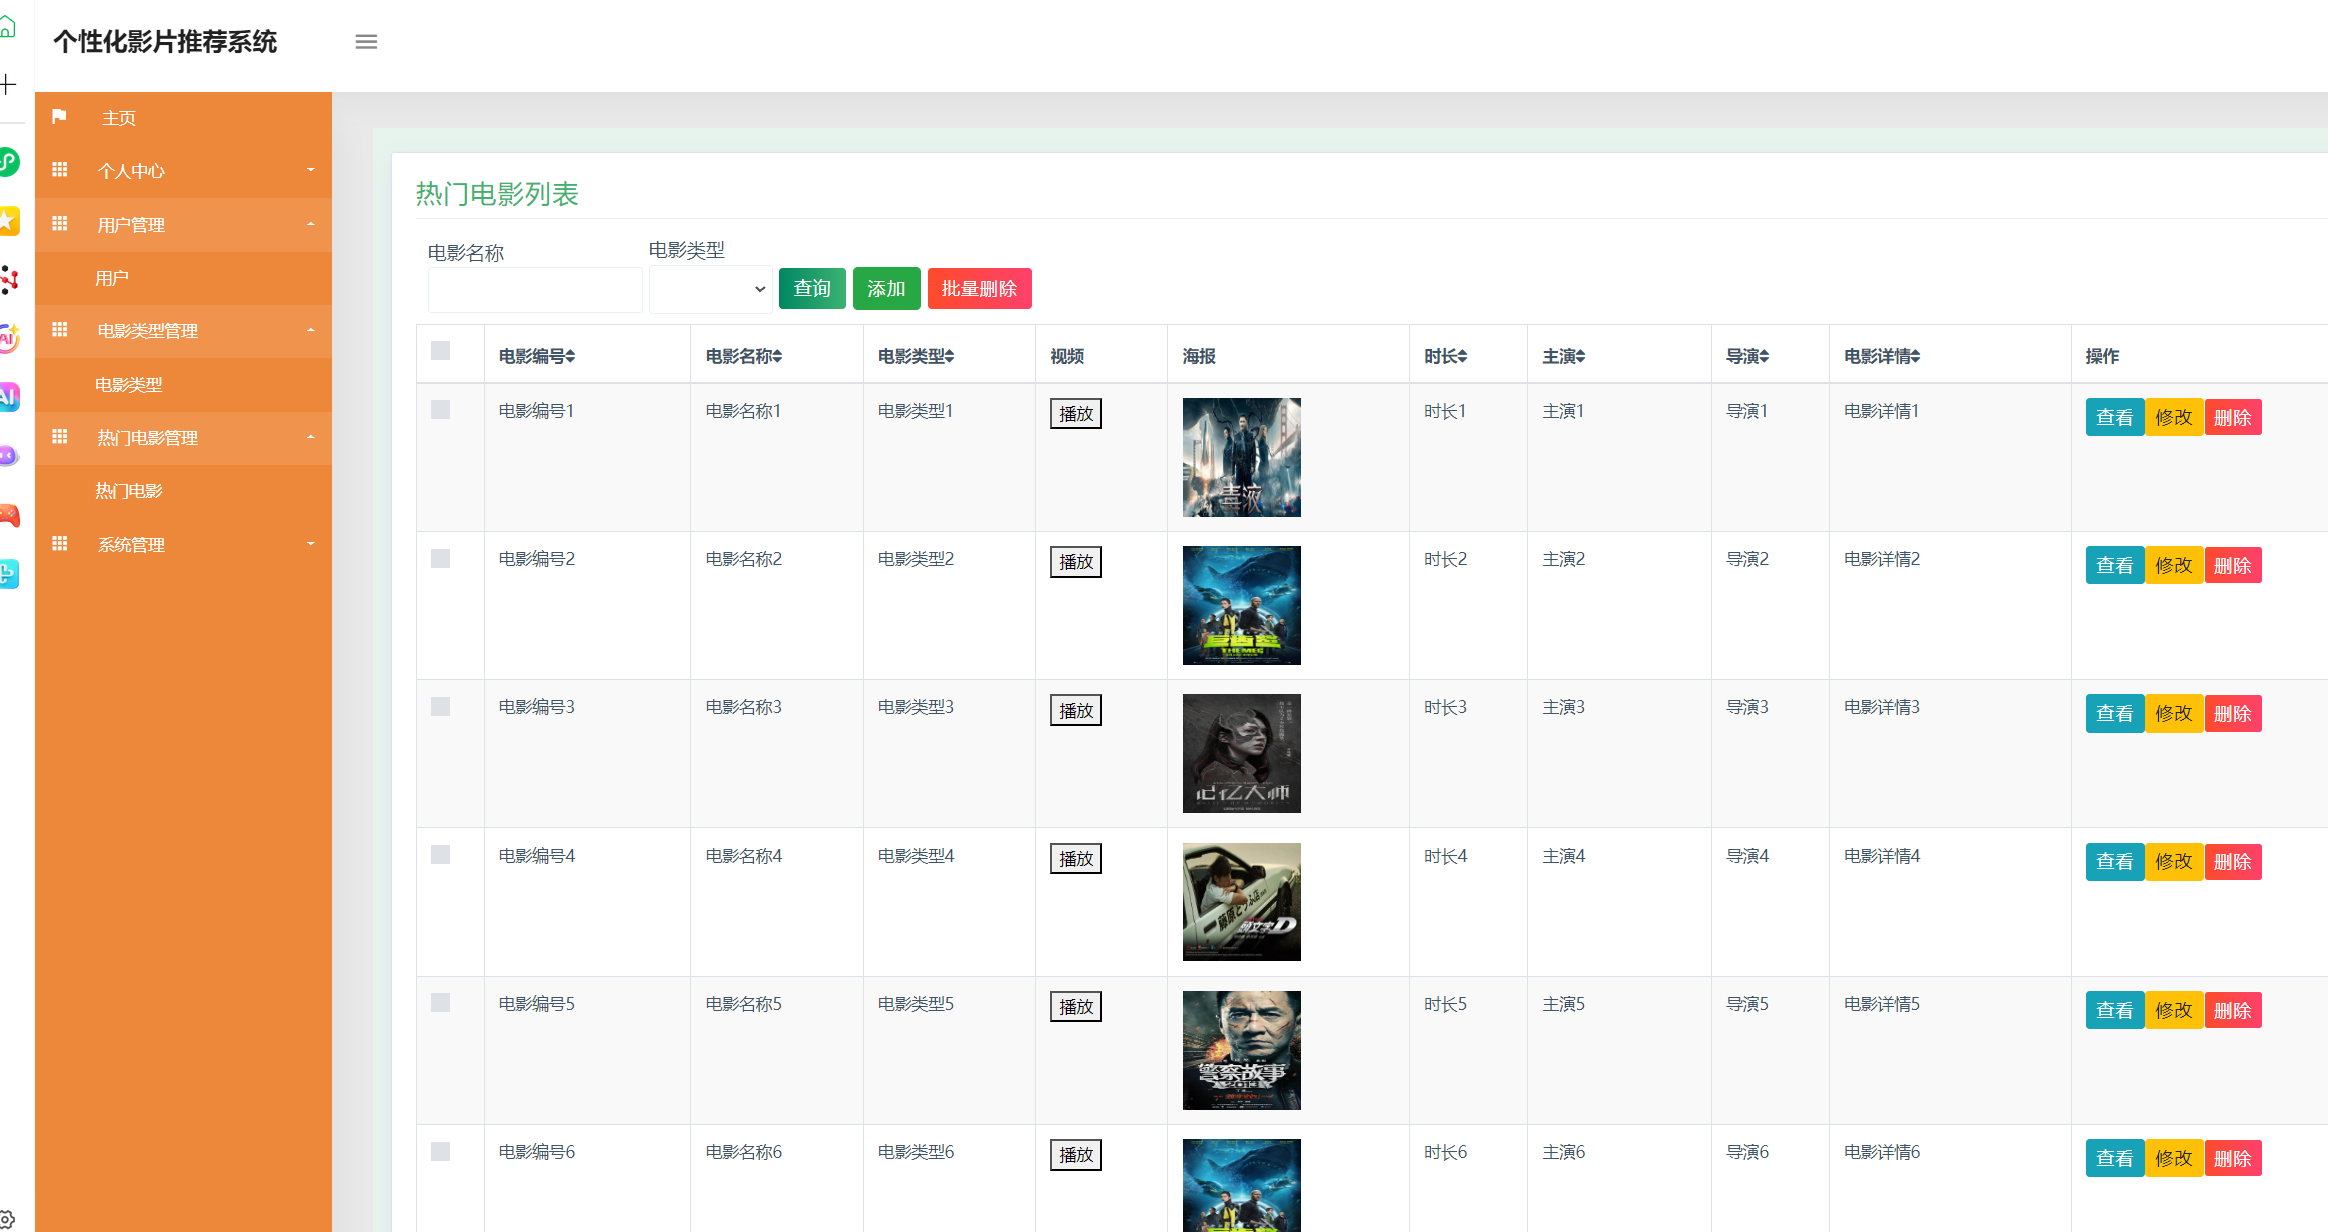Sort the table by 时长 column
This screenshot has height=1232, width=2328.
[x=1462, y=357]
